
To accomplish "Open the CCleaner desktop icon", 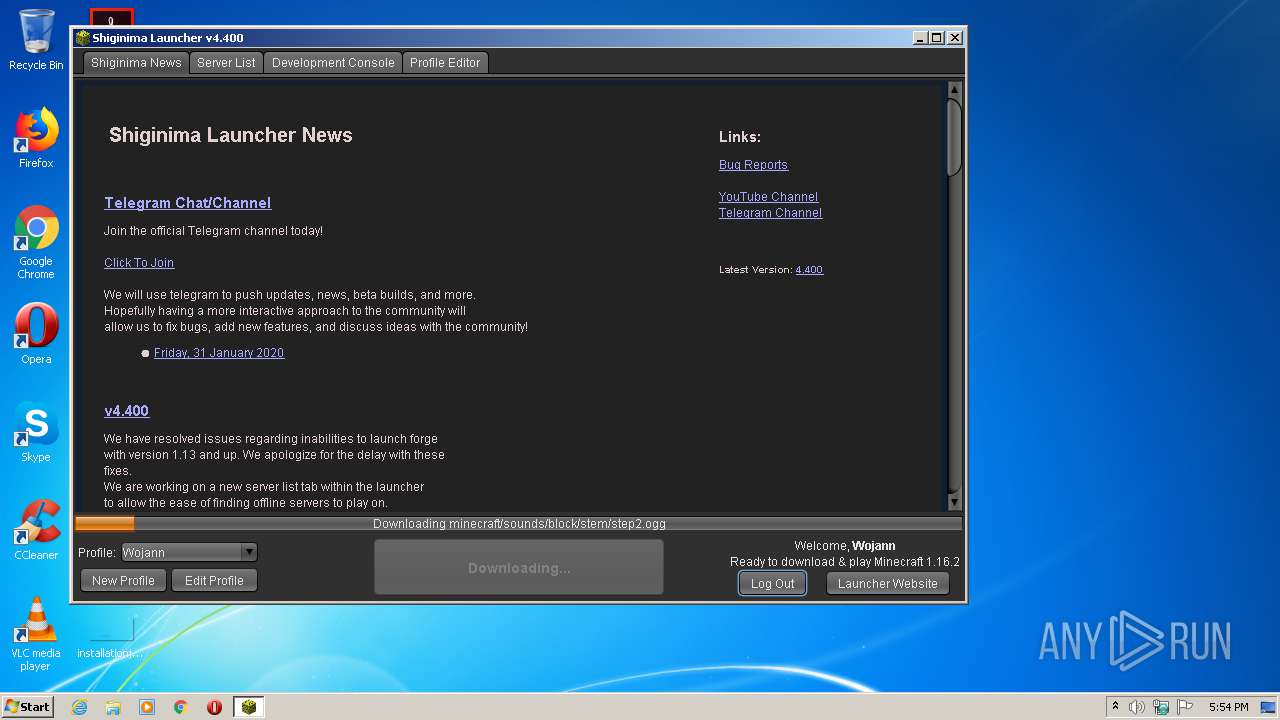I will (36, 530).
